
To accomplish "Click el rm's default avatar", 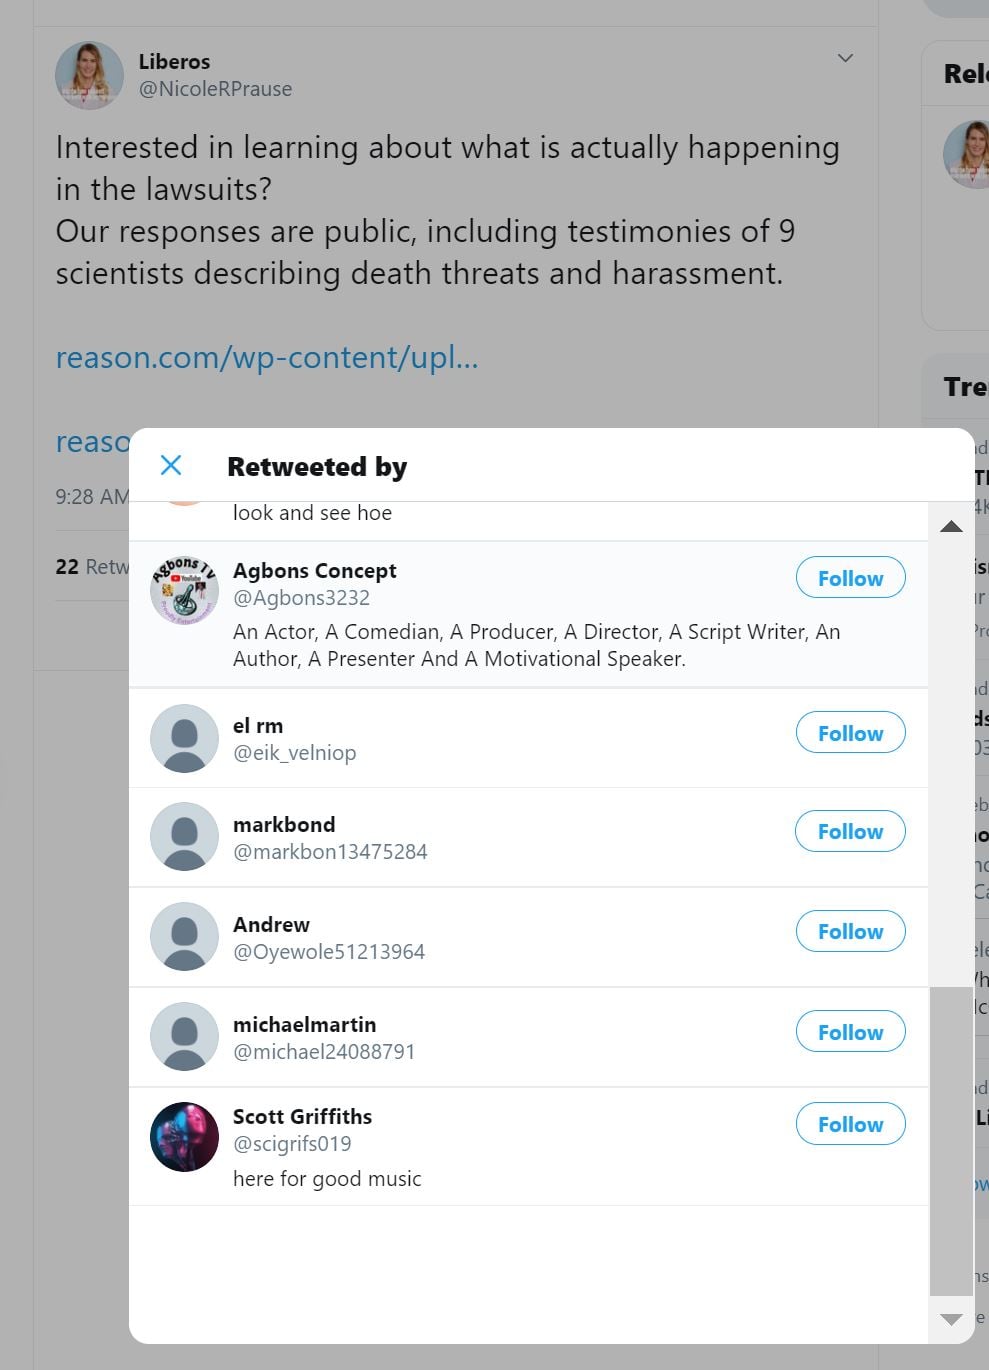I will [x=184, y=738].
